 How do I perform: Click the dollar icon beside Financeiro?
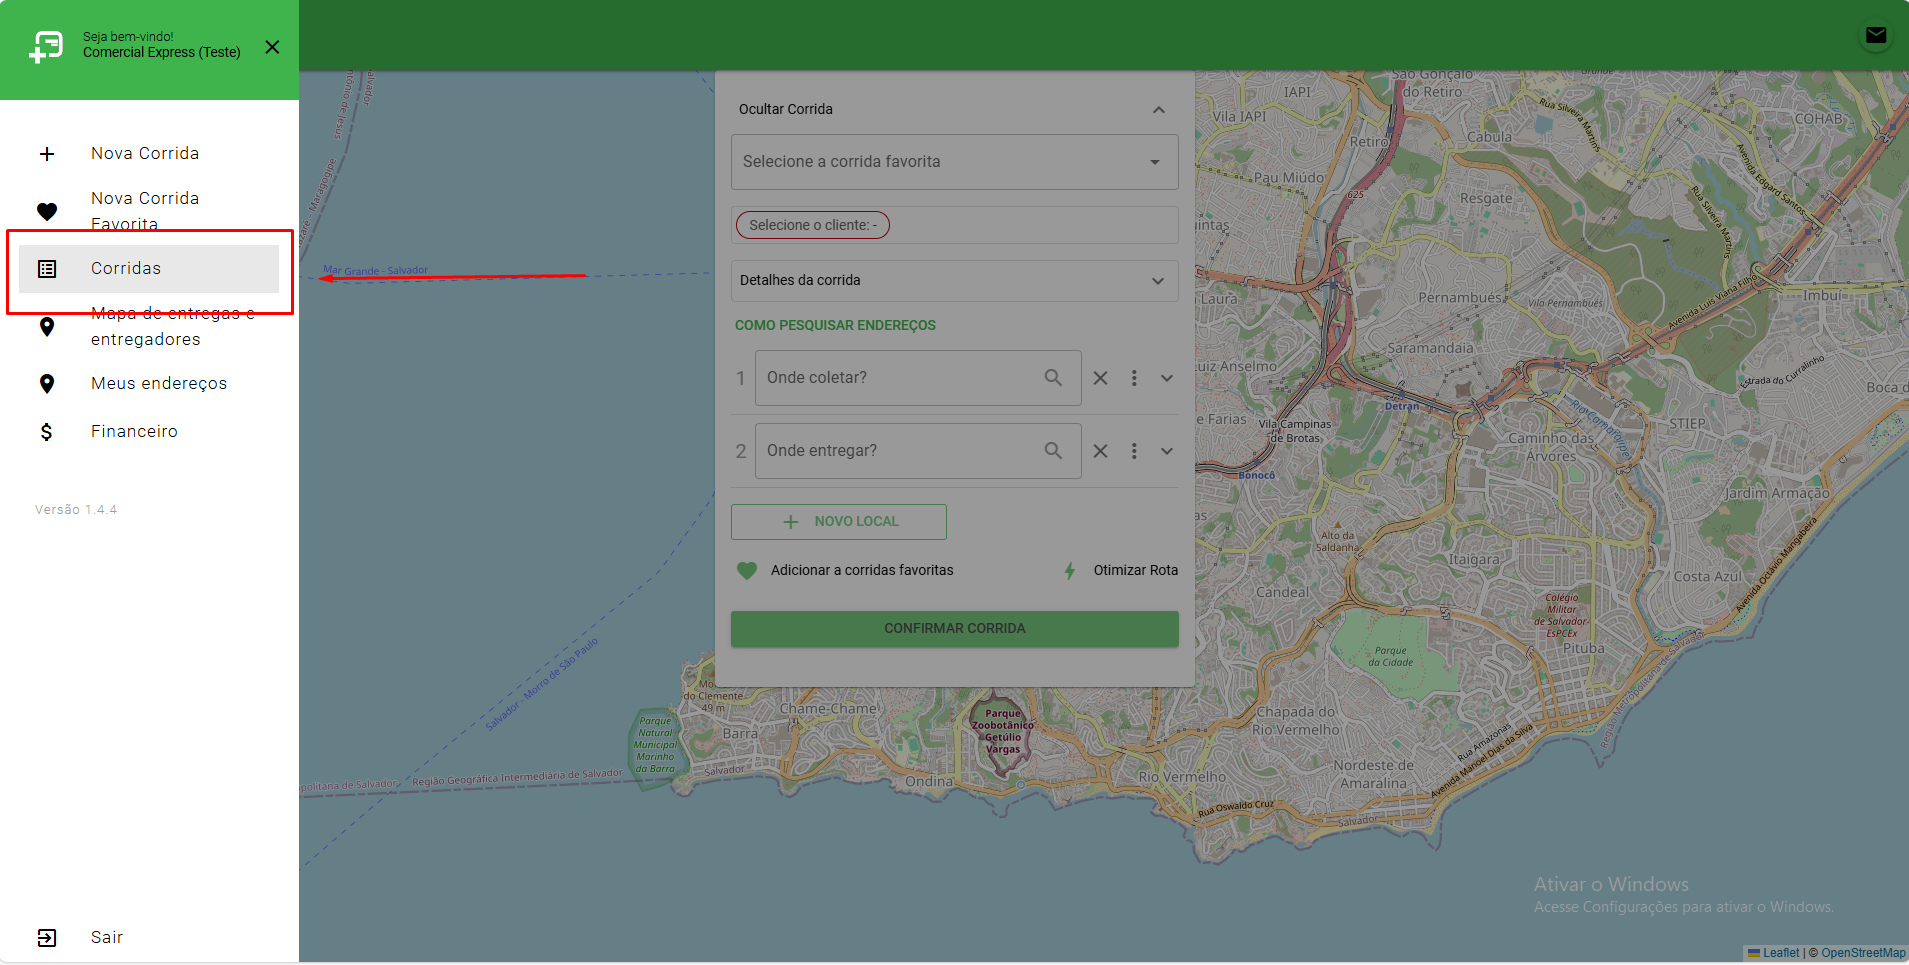[x=47, y=432]
